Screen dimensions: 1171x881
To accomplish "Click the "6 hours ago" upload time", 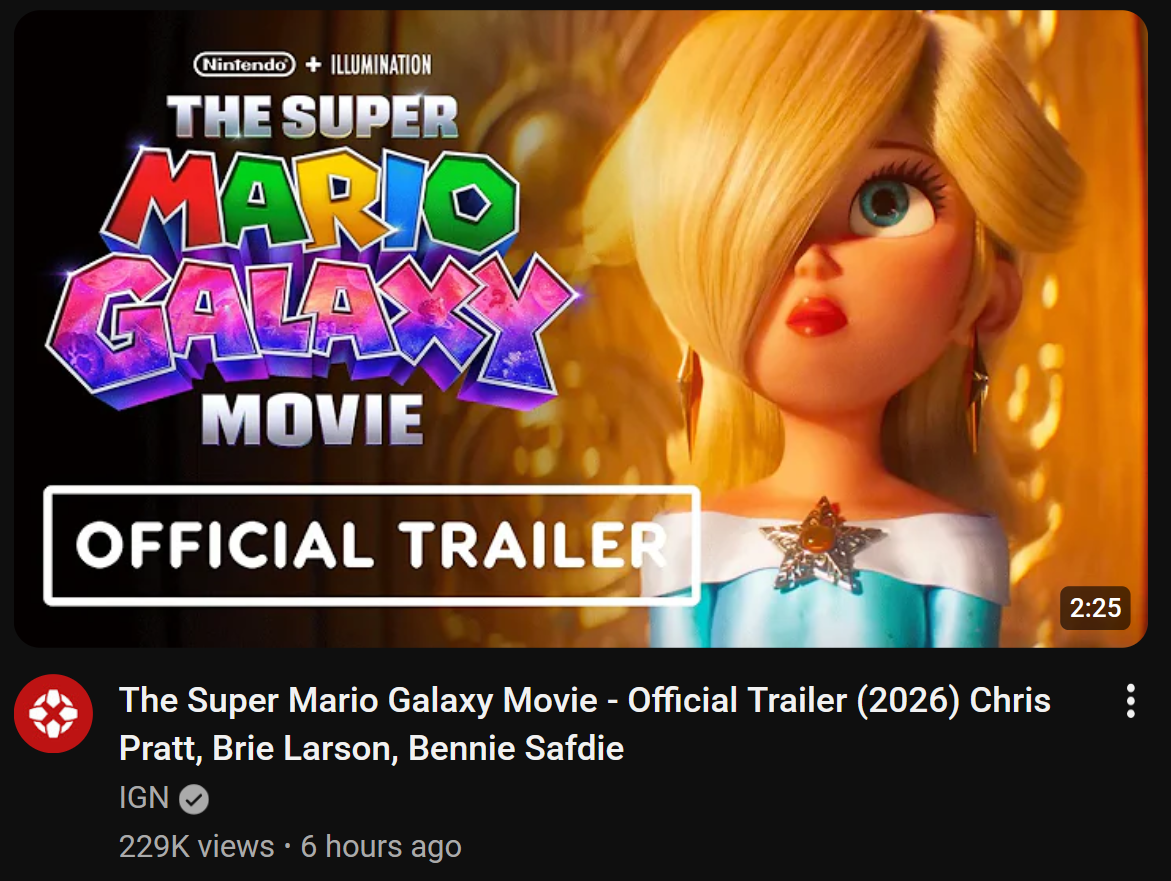I will [x=381, y=847].
